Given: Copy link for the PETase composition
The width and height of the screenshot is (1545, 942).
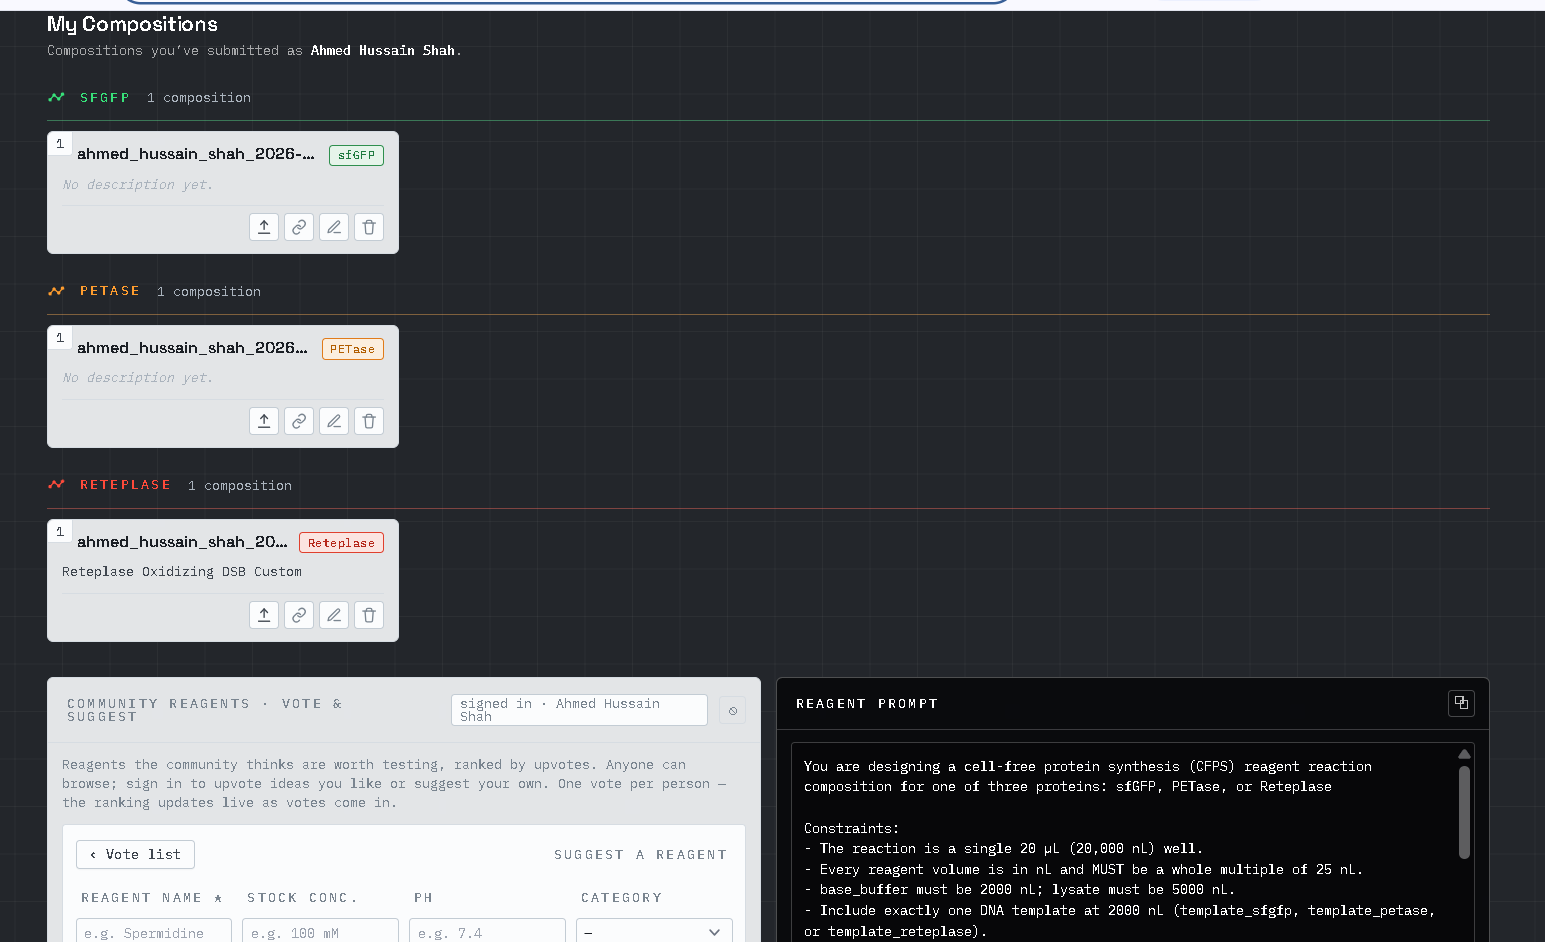Looking at the screenshot, I should 299,421.
